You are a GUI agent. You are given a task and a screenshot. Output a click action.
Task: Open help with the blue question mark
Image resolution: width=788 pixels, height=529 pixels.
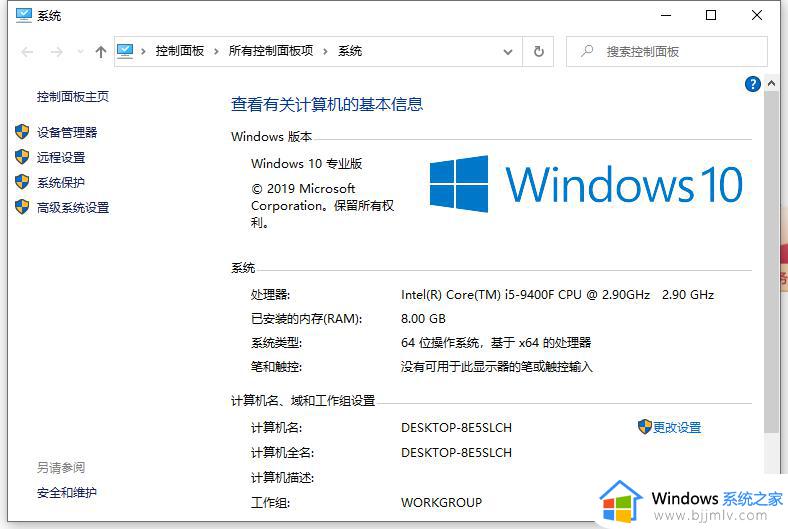[752, 84]
